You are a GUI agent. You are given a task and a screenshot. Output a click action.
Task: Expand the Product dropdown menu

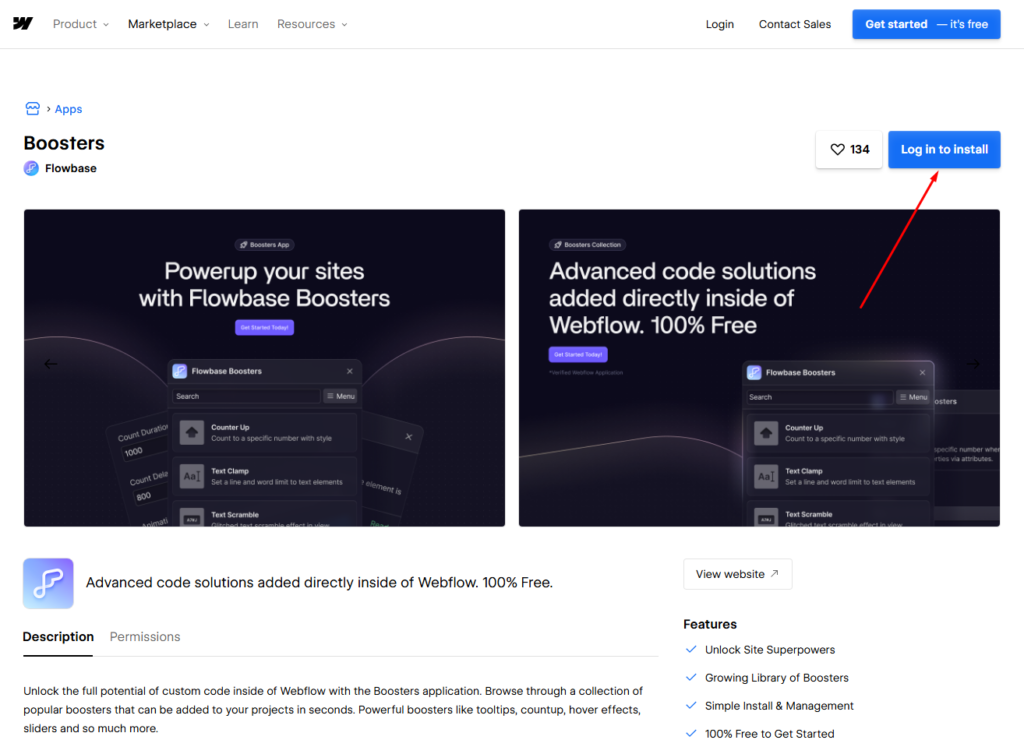[81, 24]
